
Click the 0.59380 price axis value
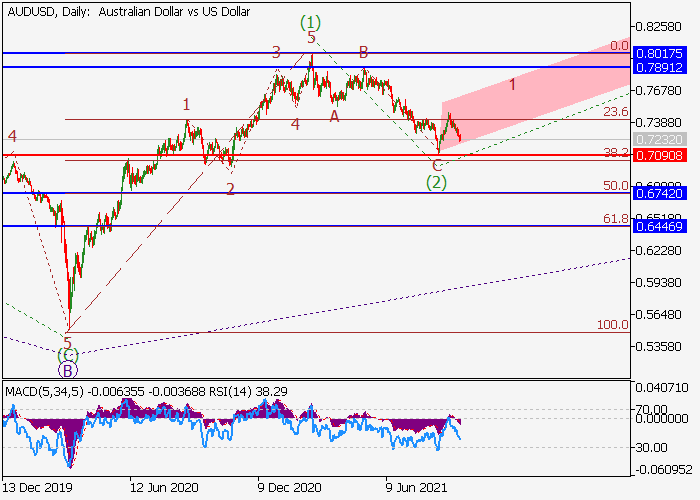pyautogui.click(x=658, y=283)
